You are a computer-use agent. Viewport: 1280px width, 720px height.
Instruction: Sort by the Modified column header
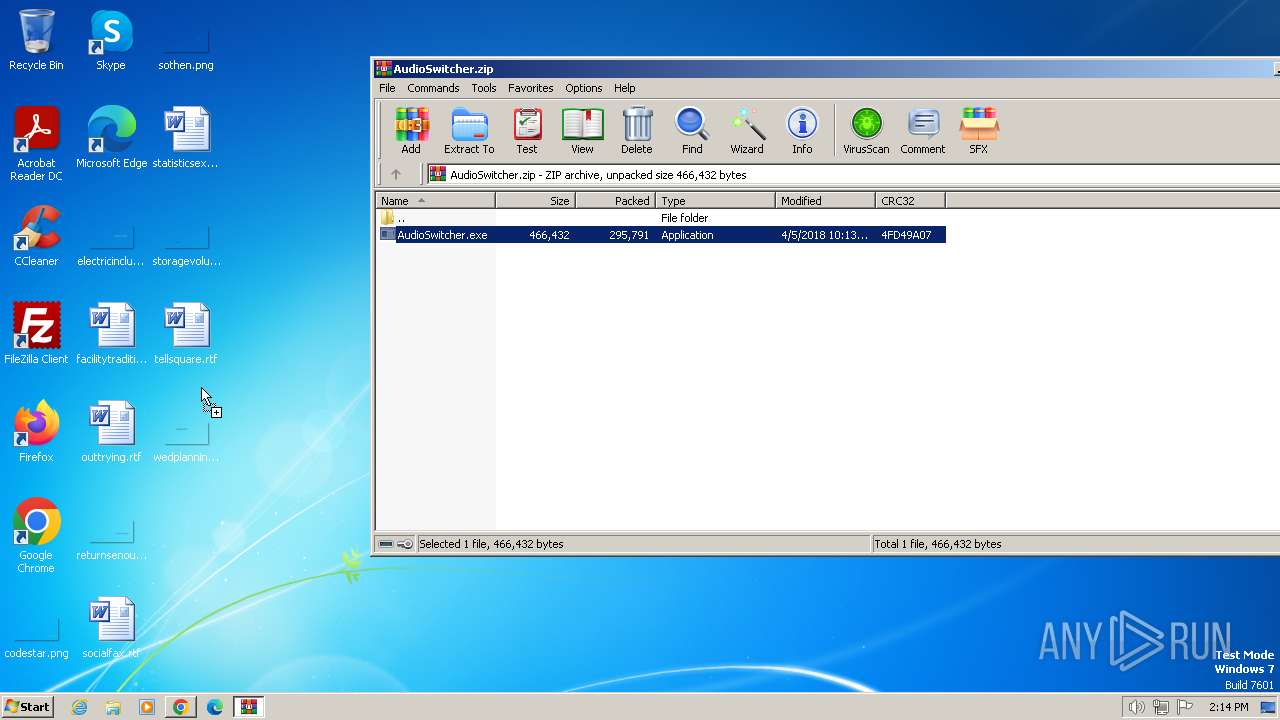point(826,201)
